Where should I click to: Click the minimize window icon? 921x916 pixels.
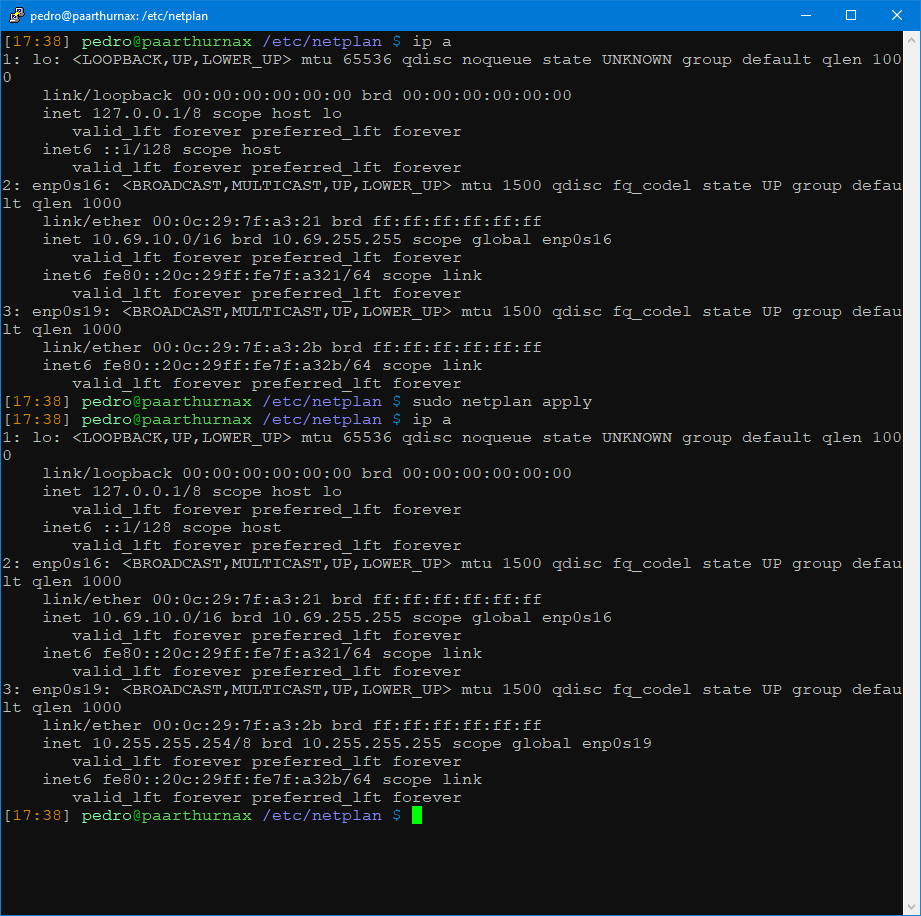pyautogui.click(x=806, y=14)
